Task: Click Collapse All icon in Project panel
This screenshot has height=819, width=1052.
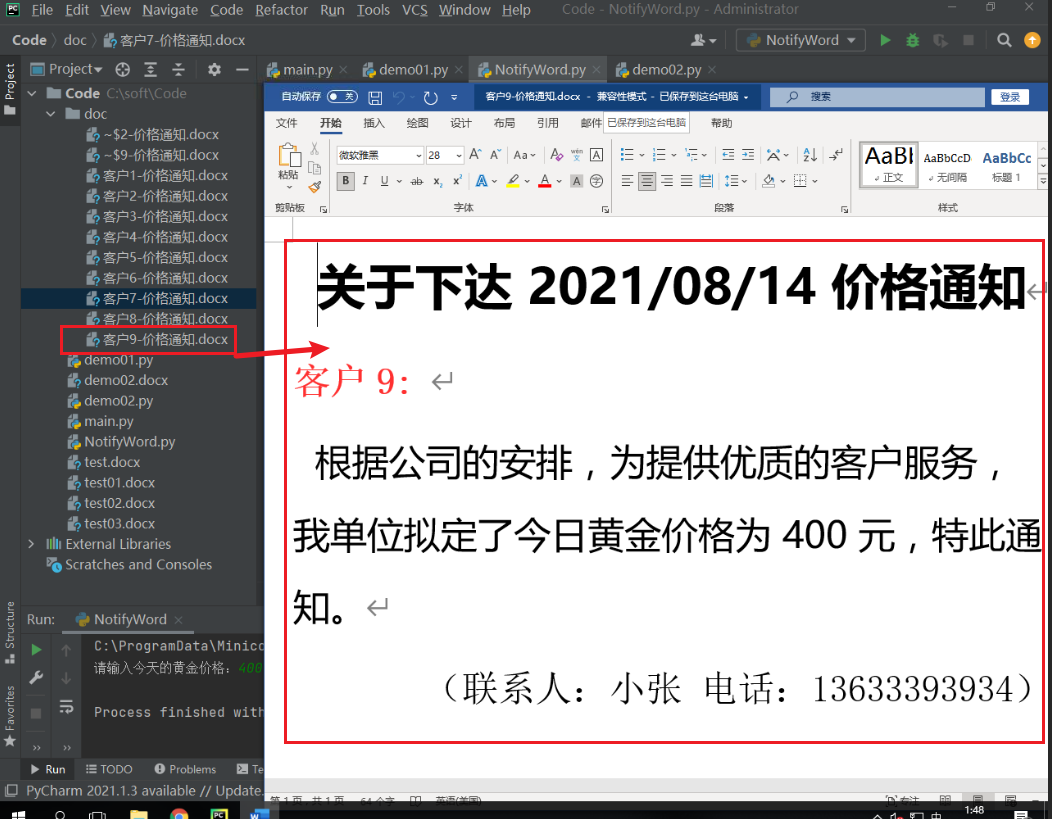Action: 178,69
